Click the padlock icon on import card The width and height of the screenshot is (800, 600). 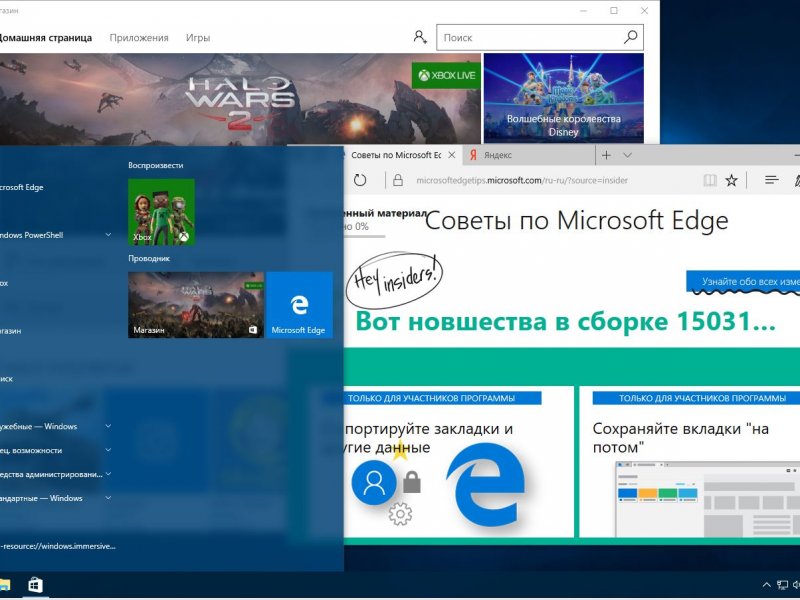pyautogui.click(x=412, y=482)
